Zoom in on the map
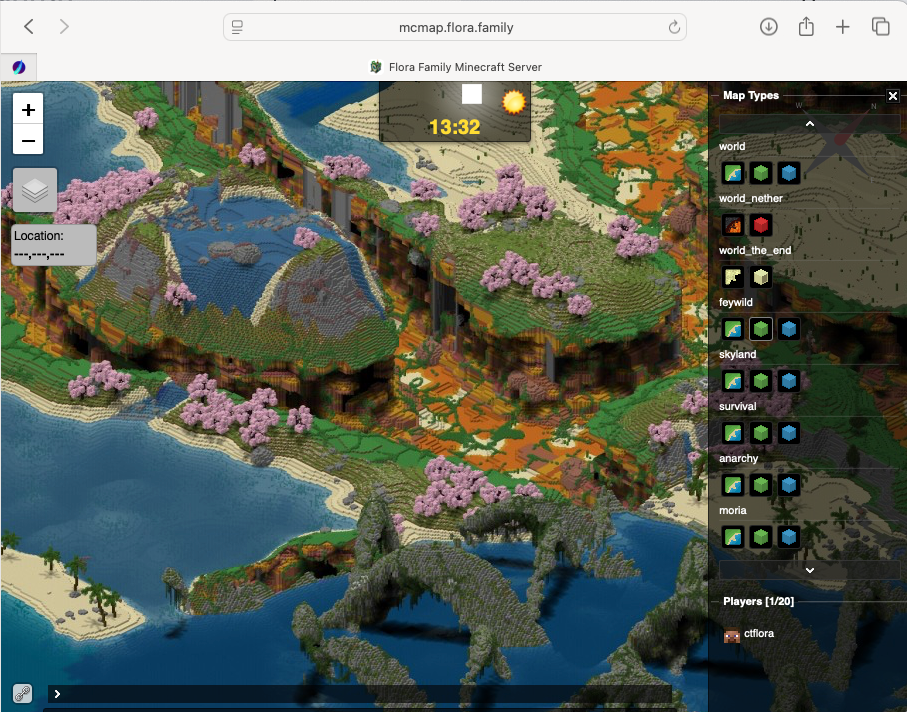Image resolution: width=907 pixels, height=712 pixels. [28, 109]
